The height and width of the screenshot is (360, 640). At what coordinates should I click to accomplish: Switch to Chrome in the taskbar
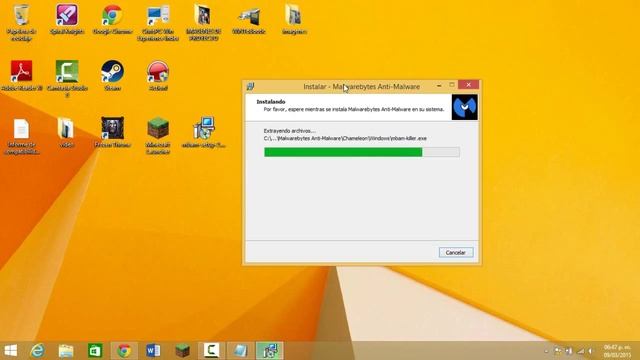pyautogui.click(x=124, y=351)
